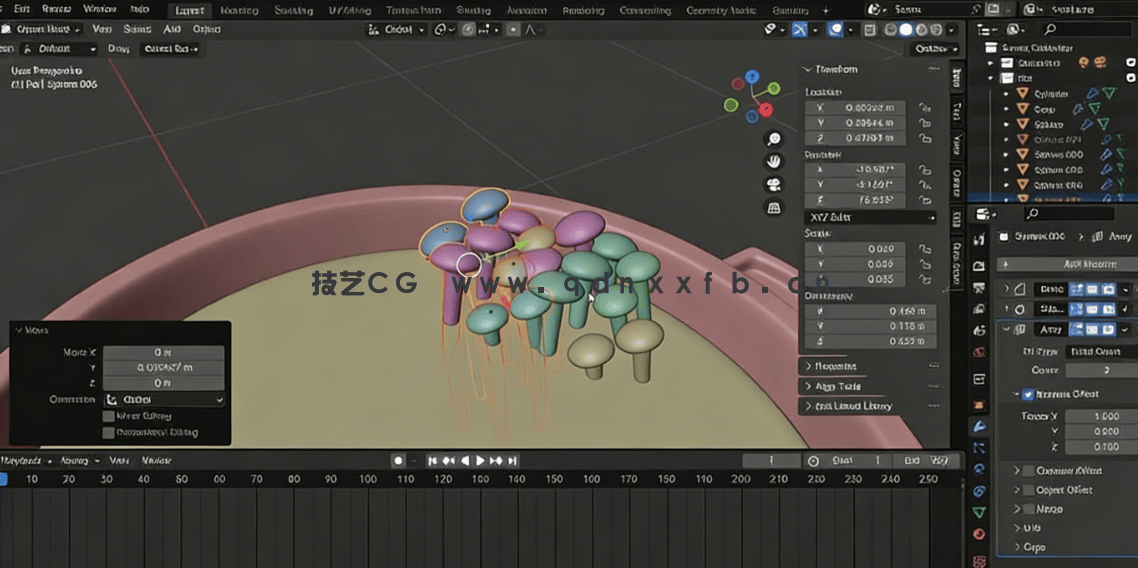1138x568 pixels.
Task: Switch perspective/orthographic with the grid icon
Action: point(774,207)
